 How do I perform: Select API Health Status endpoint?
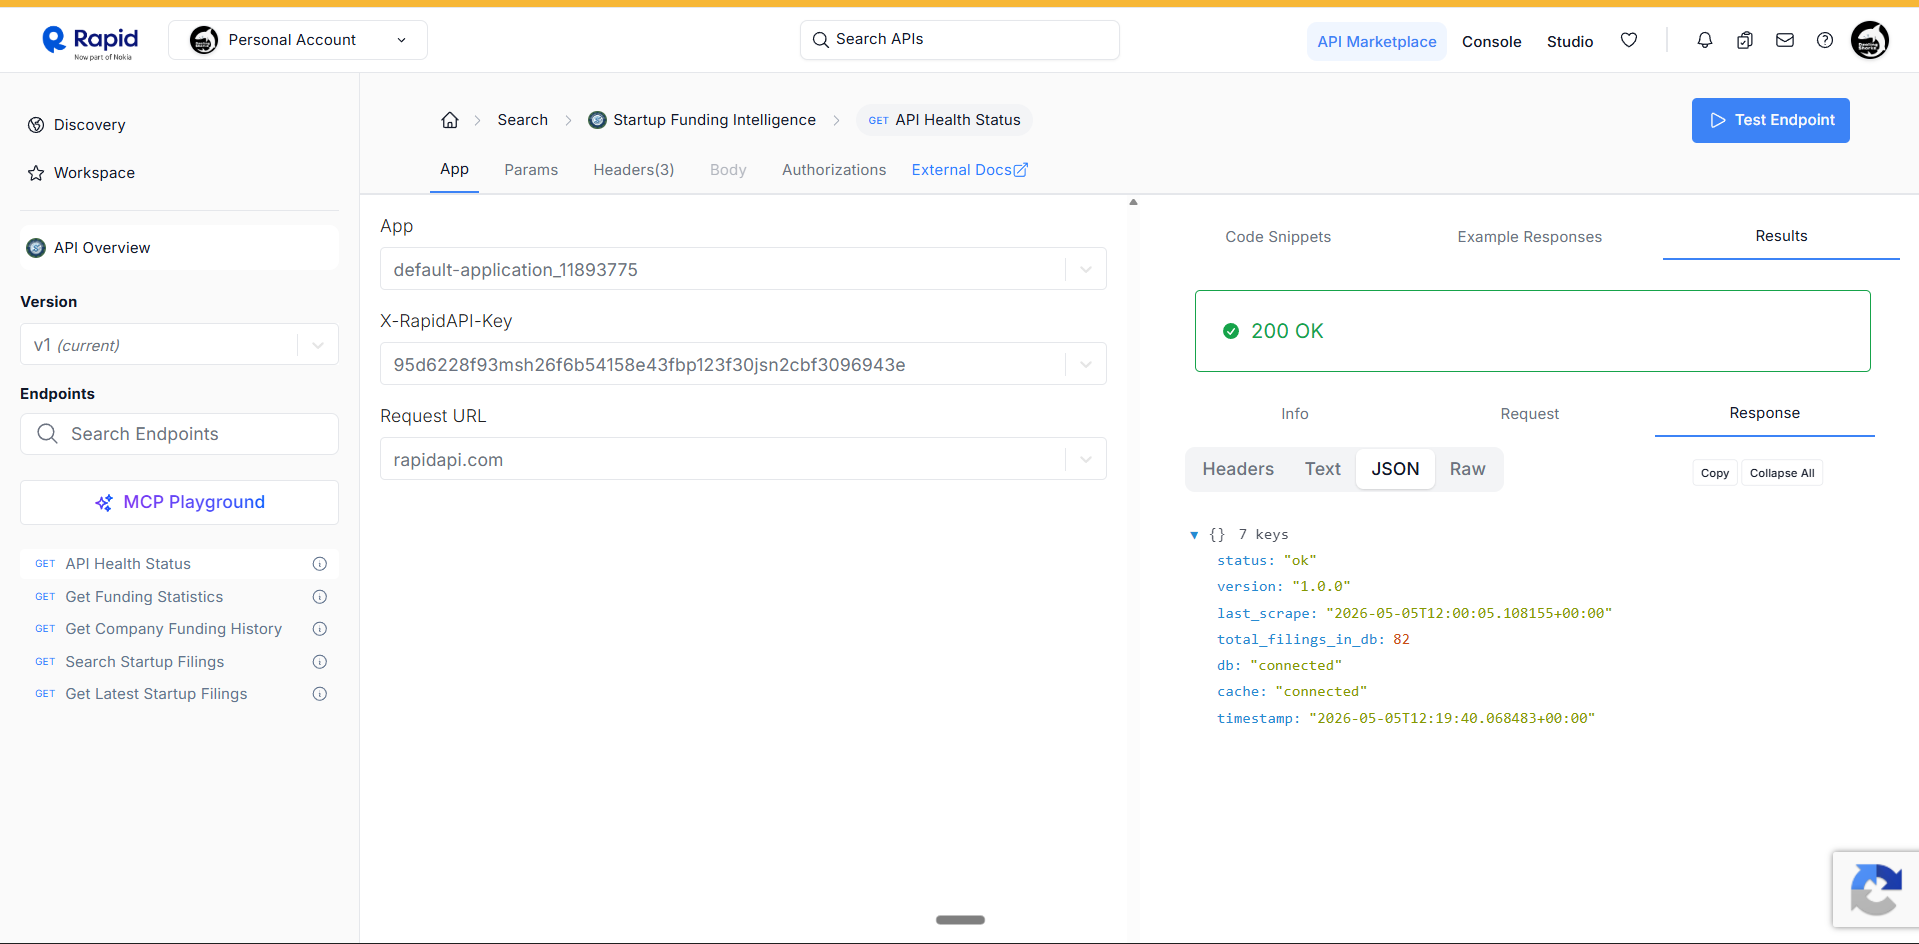coord(128,564)
